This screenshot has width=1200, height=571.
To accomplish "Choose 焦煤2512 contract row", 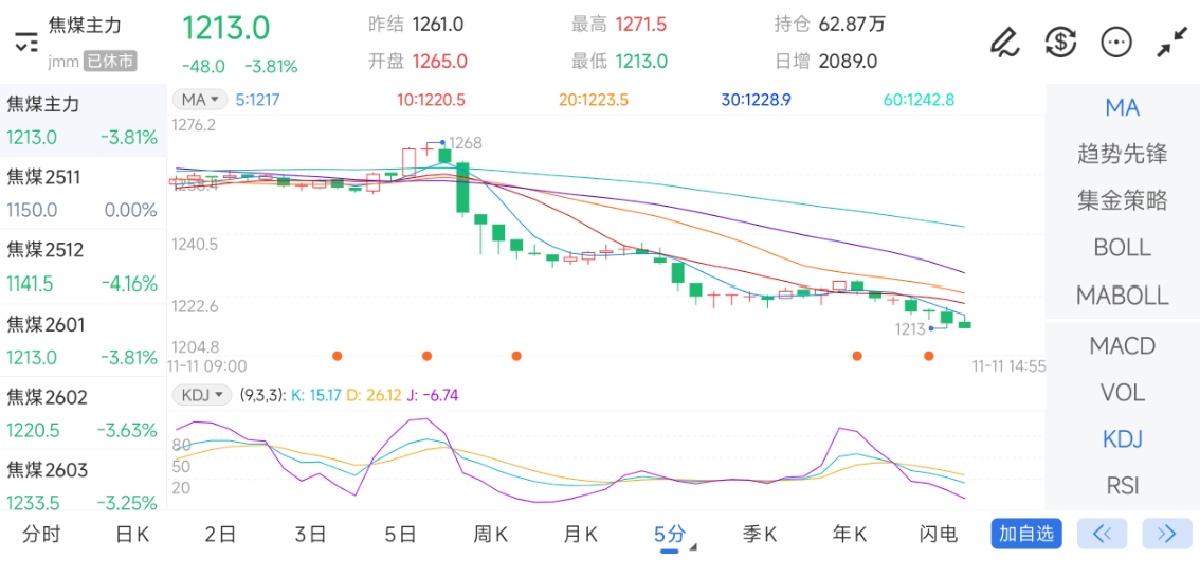I will tap(82, 266).
